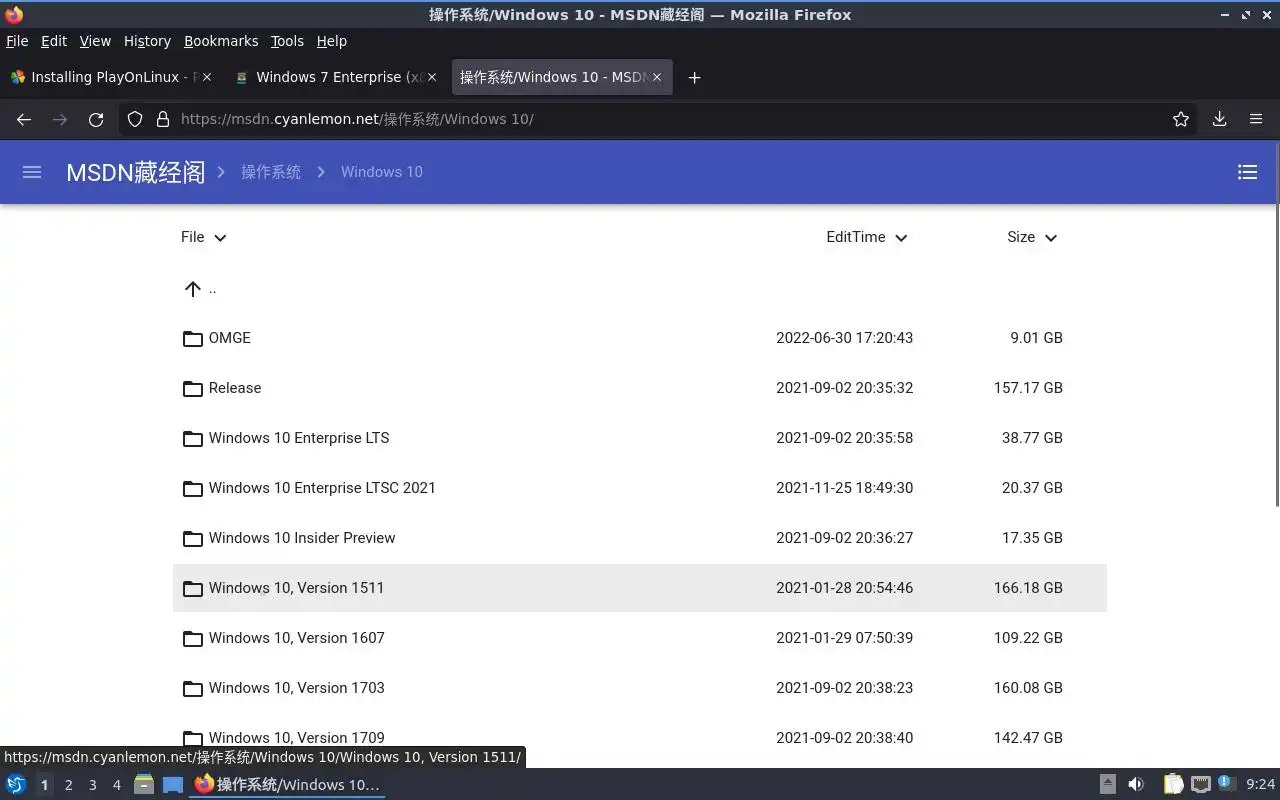This screenshot has height=800, width=1280.
Task: Open Windows 10 Enterprise LTS folder
Action: coord(299,438)
